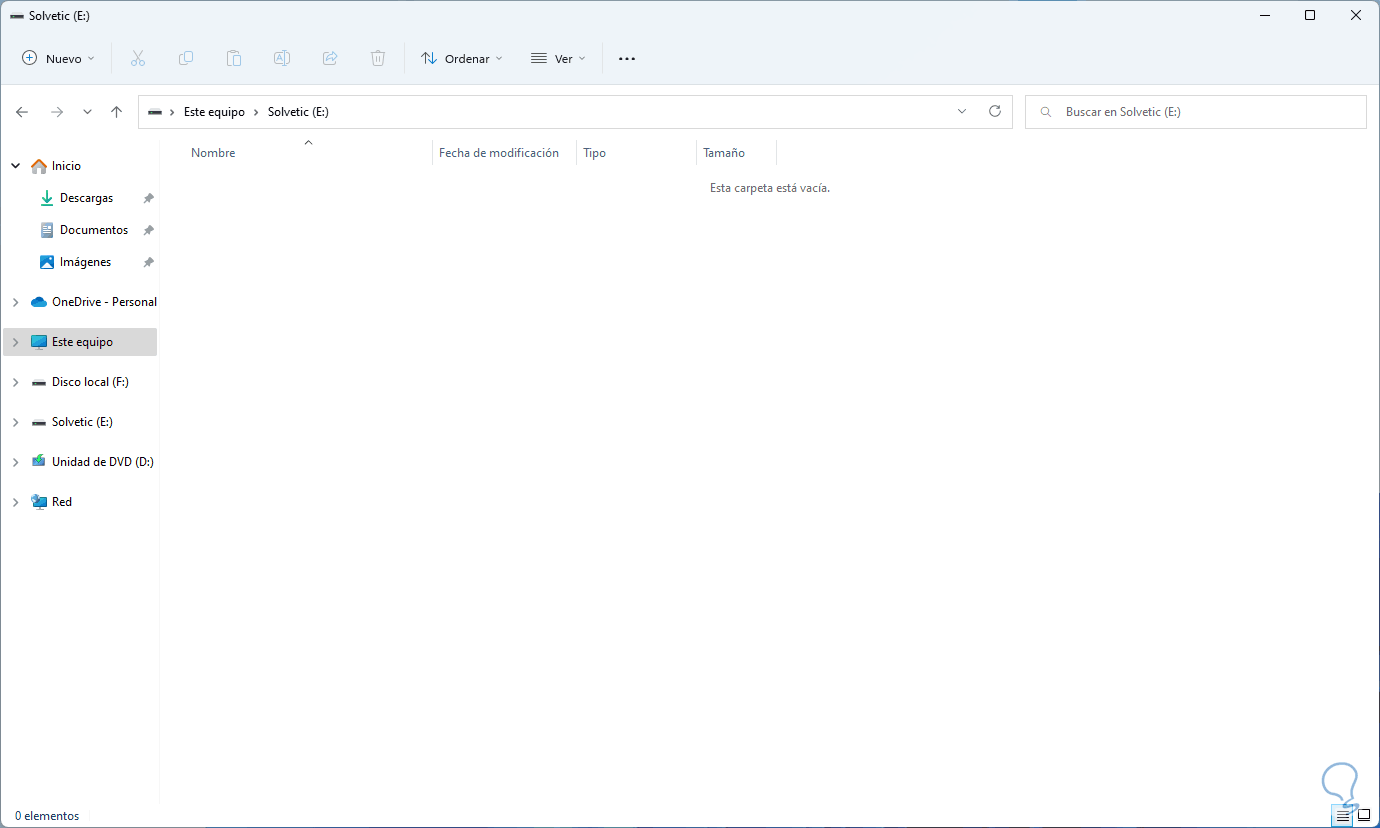This screenshot has width=1380, height=828.
Task: Open the Ver view dropdown
Action: (x=558, y=59)
